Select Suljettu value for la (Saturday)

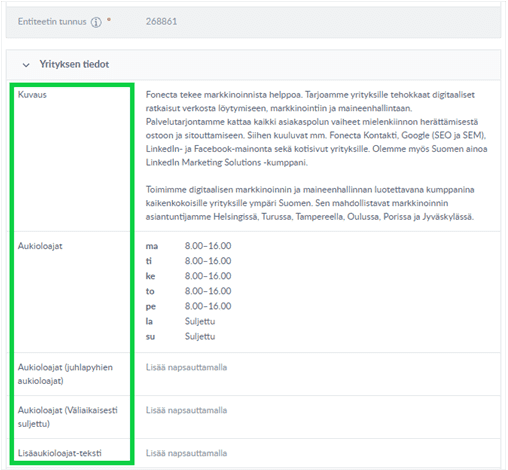[x=200, y=321]
